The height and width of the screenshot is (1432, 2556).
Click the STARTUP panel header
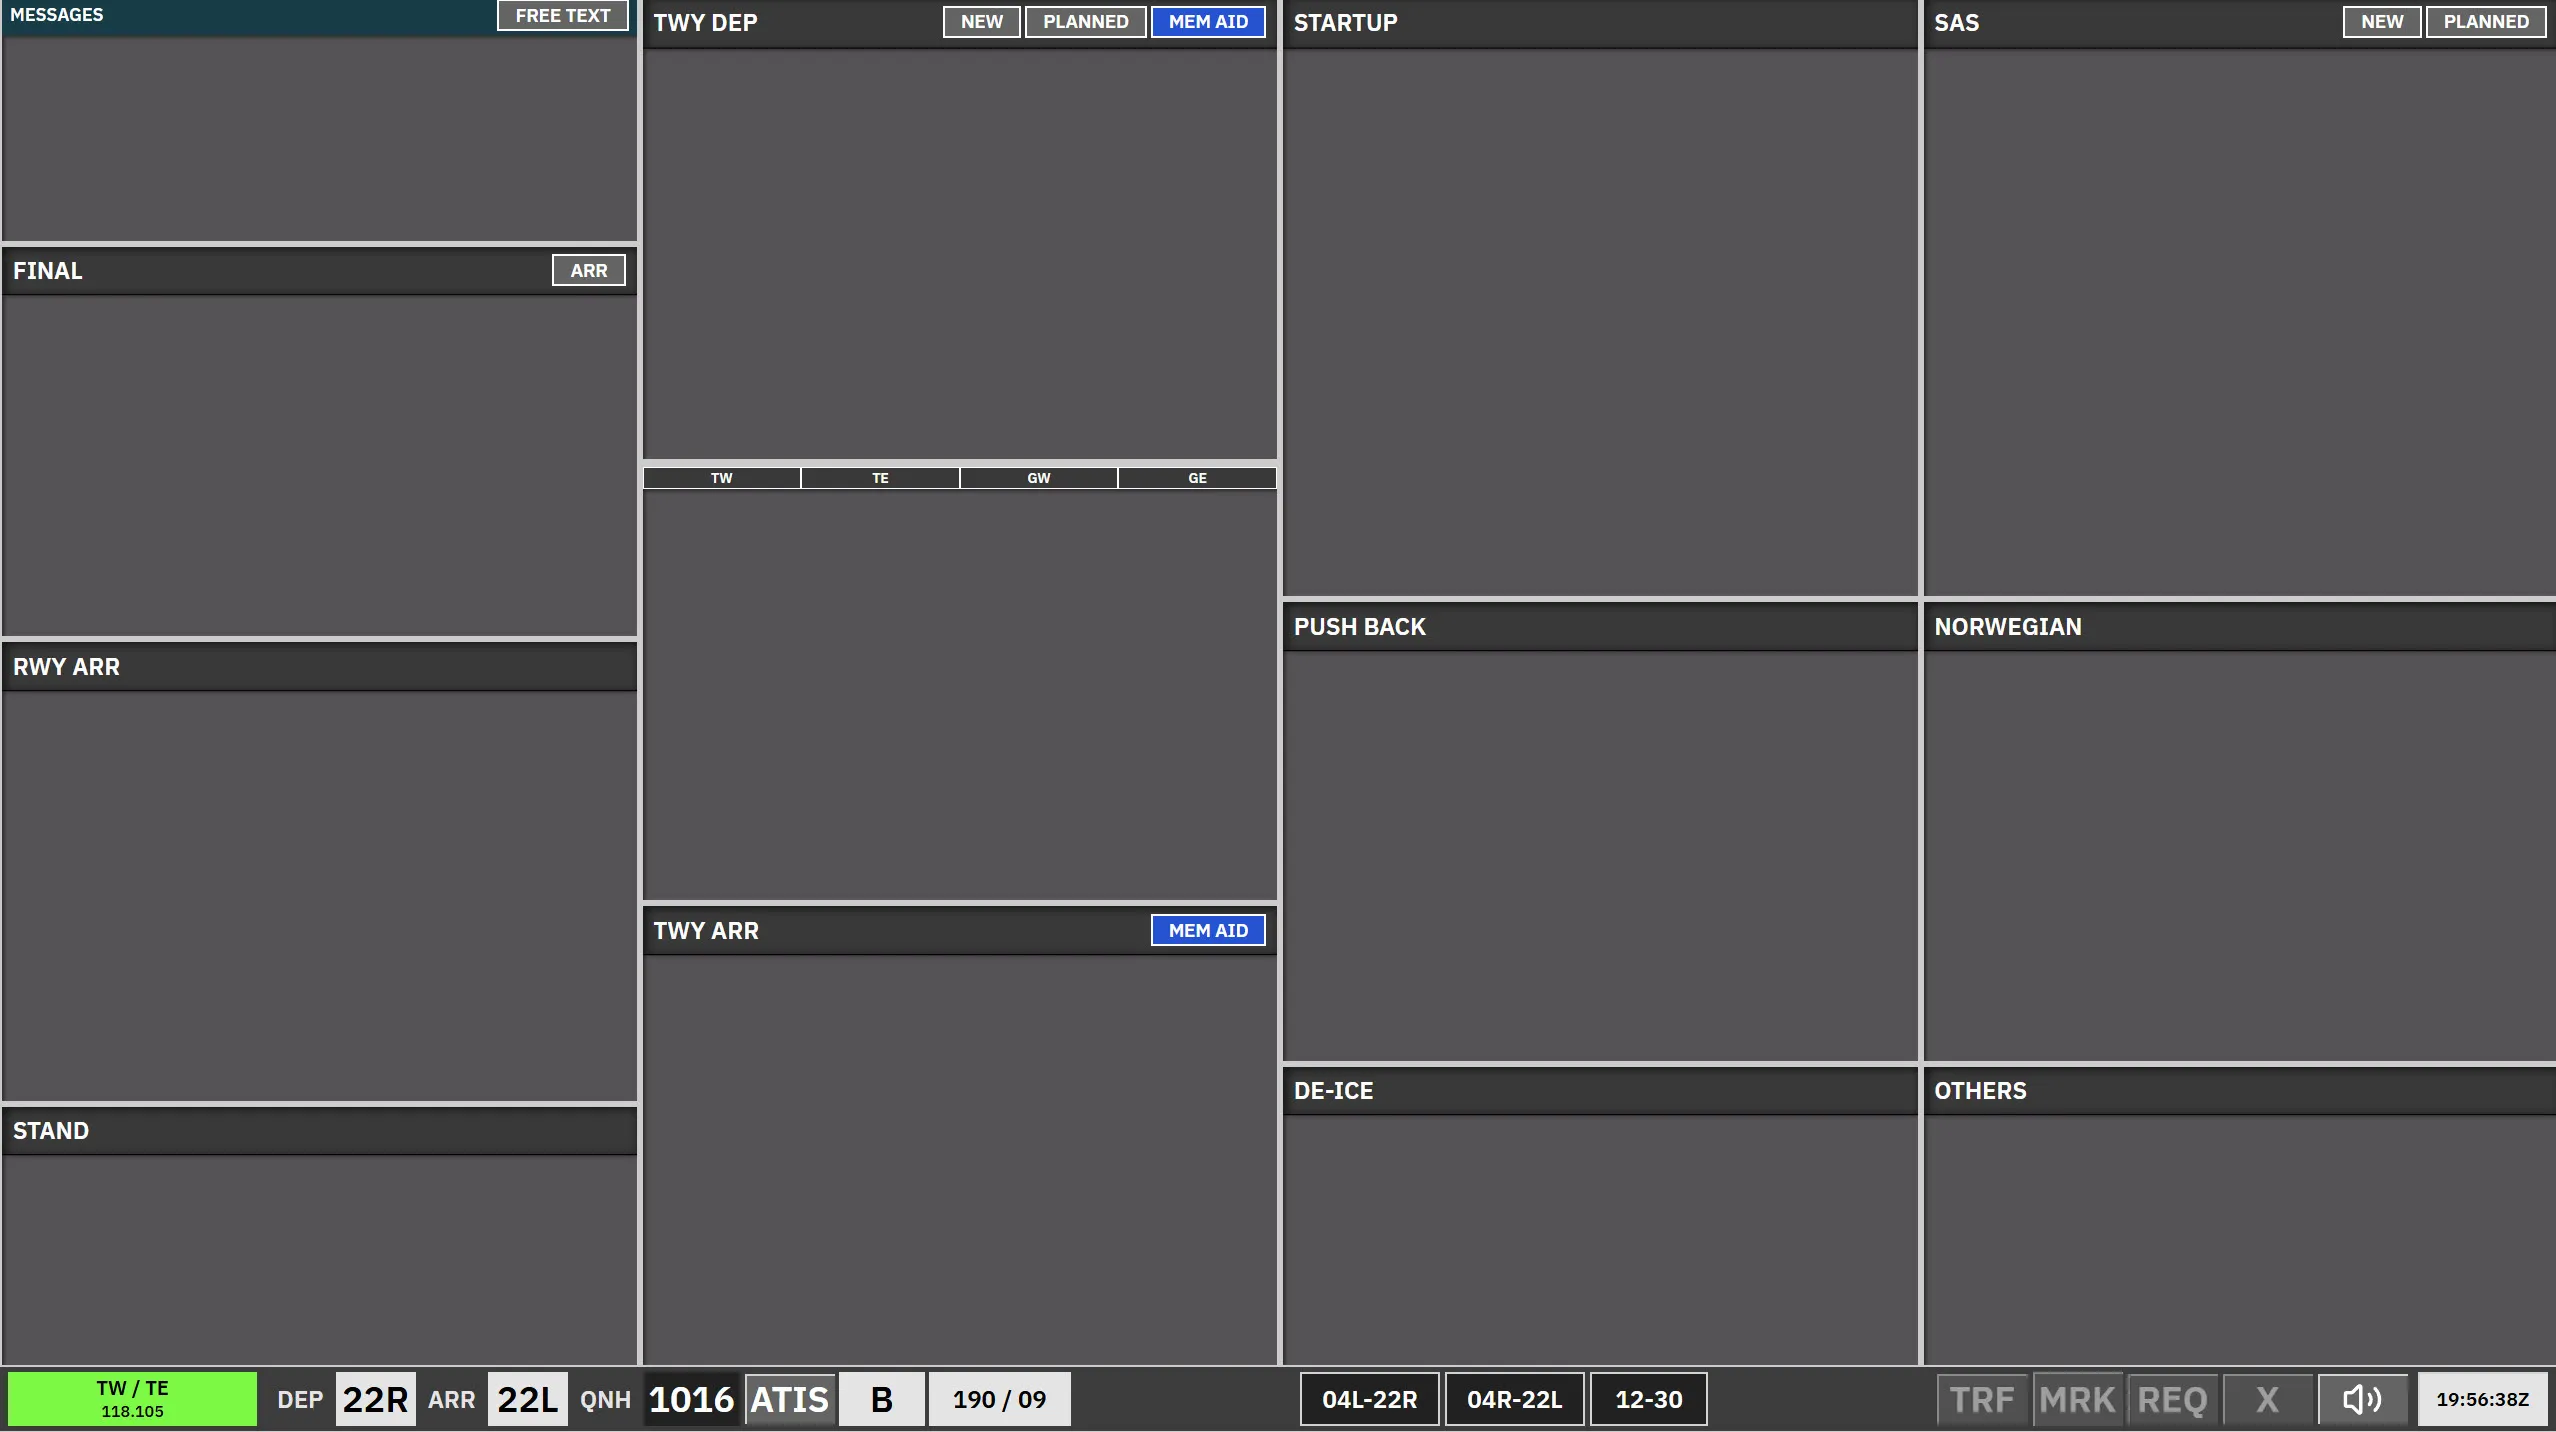pos(1600,23)
